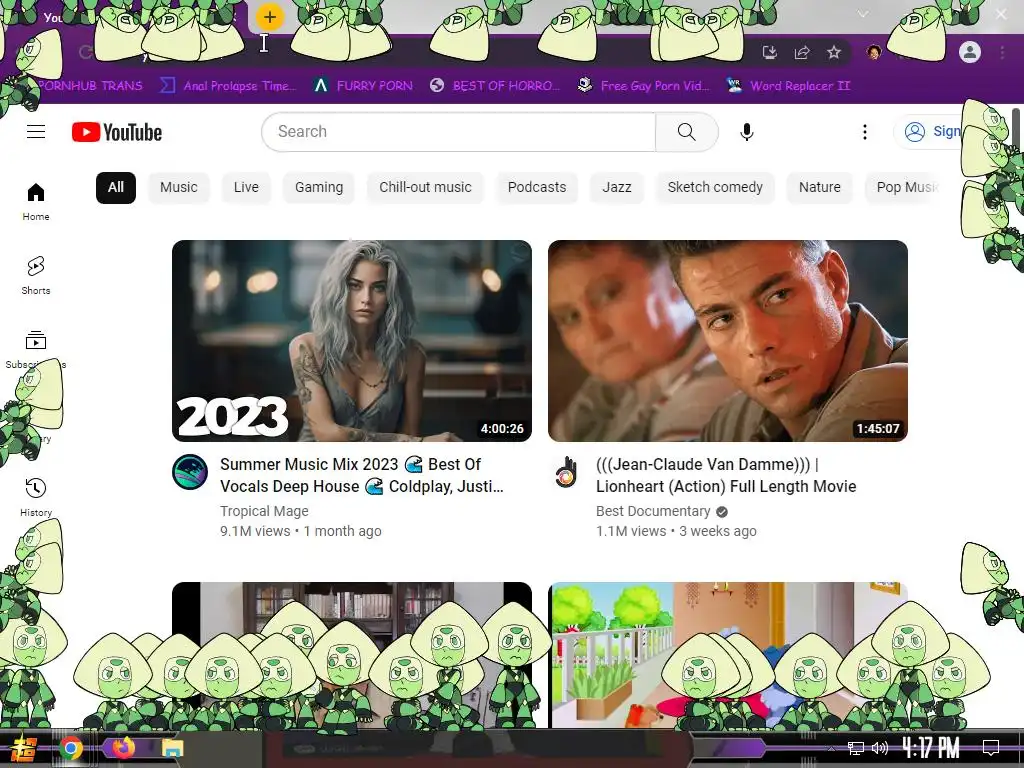
Task: Open Firefox from the taskbar
Action: point(123,747)
